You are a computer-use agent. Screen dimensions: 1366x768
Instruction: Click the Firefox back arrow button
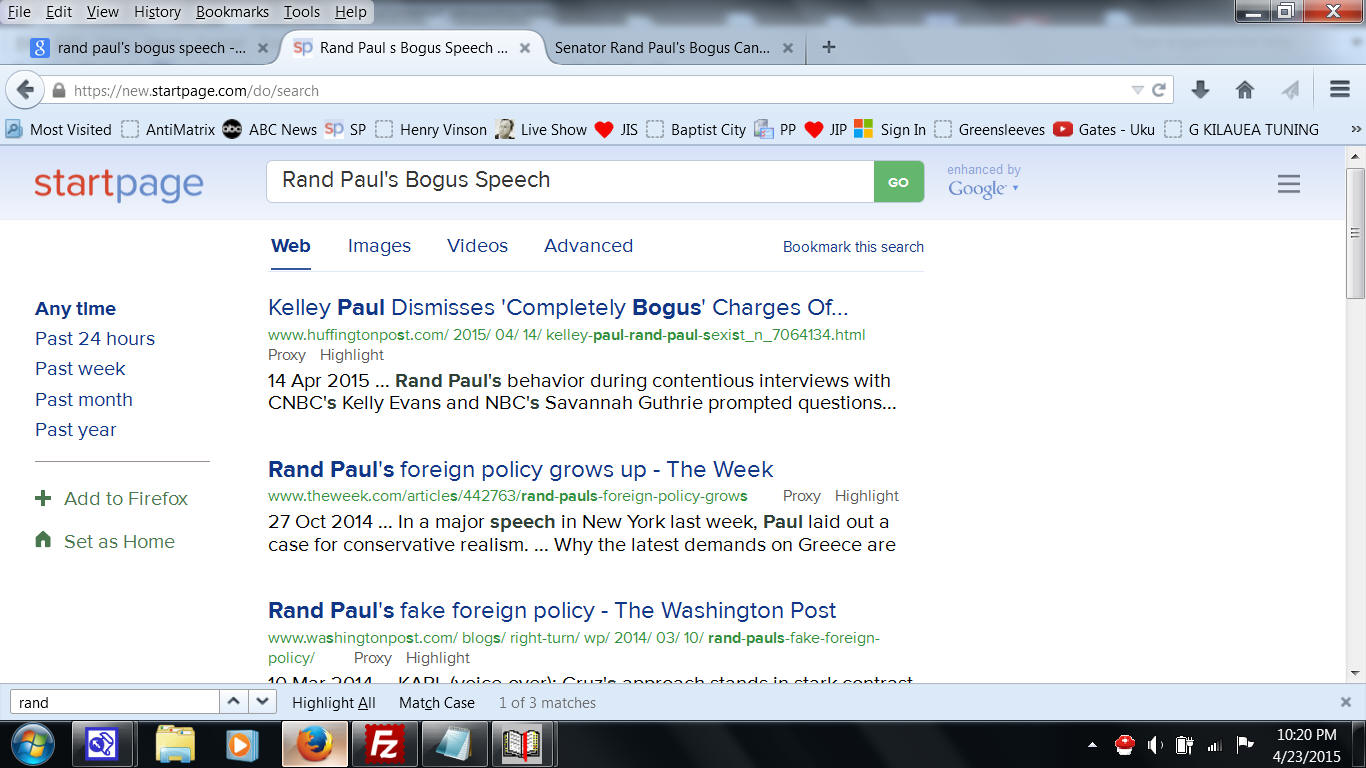pyautogui.click(x=24, y=90)
